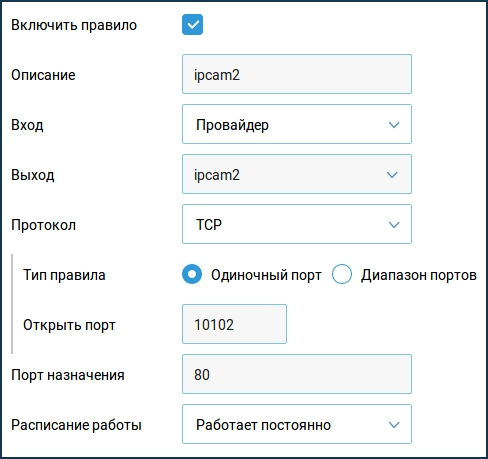The height and width of the screenshot is (459, 488).
Task: Open the Протокол dropdown showing TCP
Action: 297,224
